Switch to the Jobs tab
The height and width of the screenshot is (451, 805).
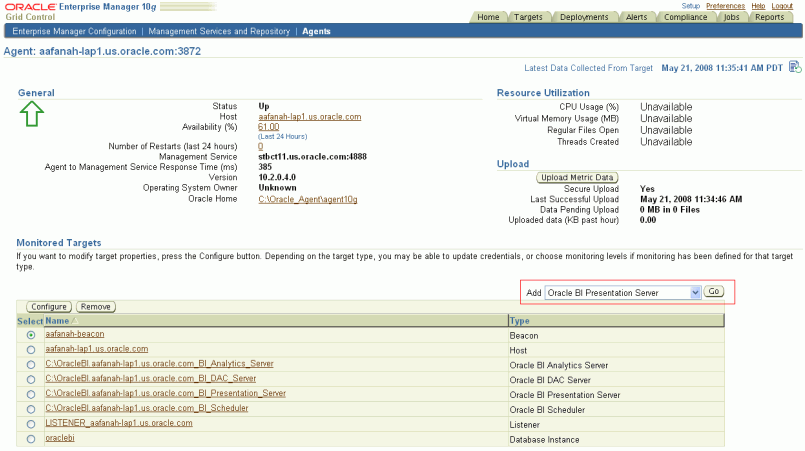tap(731, 17)
